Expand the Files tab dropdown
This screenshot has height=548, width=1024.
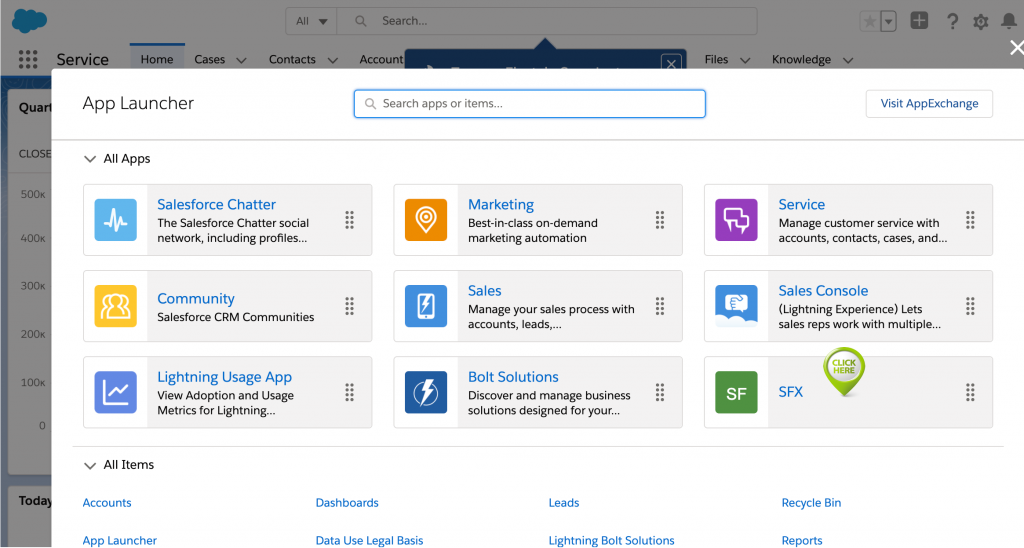745,60
